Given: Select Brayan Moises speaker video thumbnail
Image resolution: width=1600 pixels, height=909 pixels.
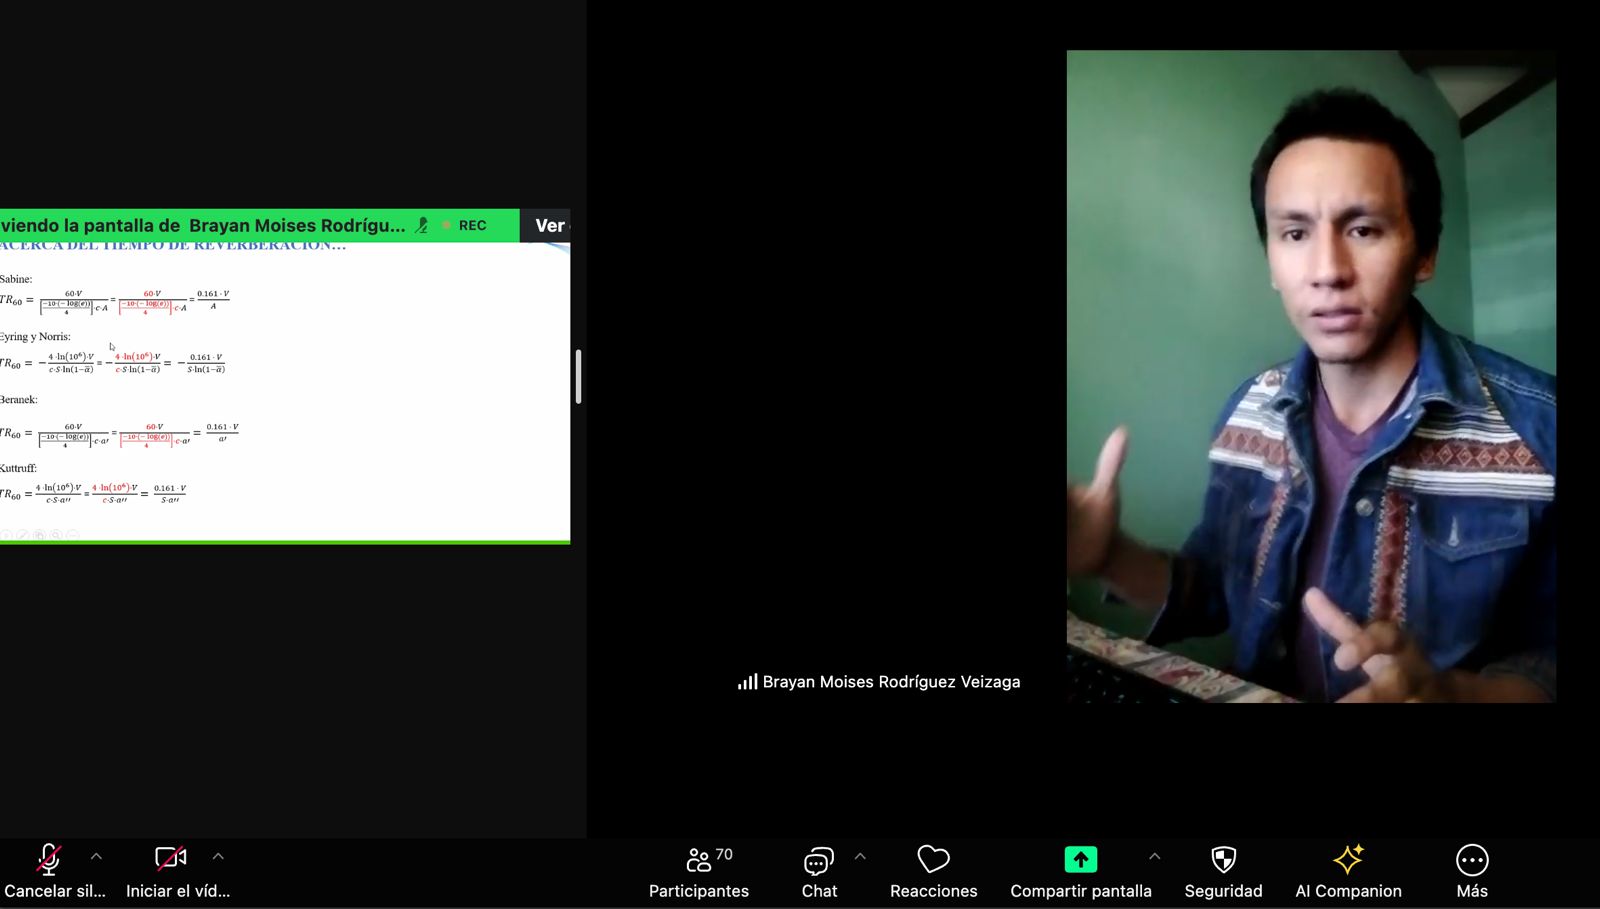Looking at the screenshot, I should point(1310,376).
